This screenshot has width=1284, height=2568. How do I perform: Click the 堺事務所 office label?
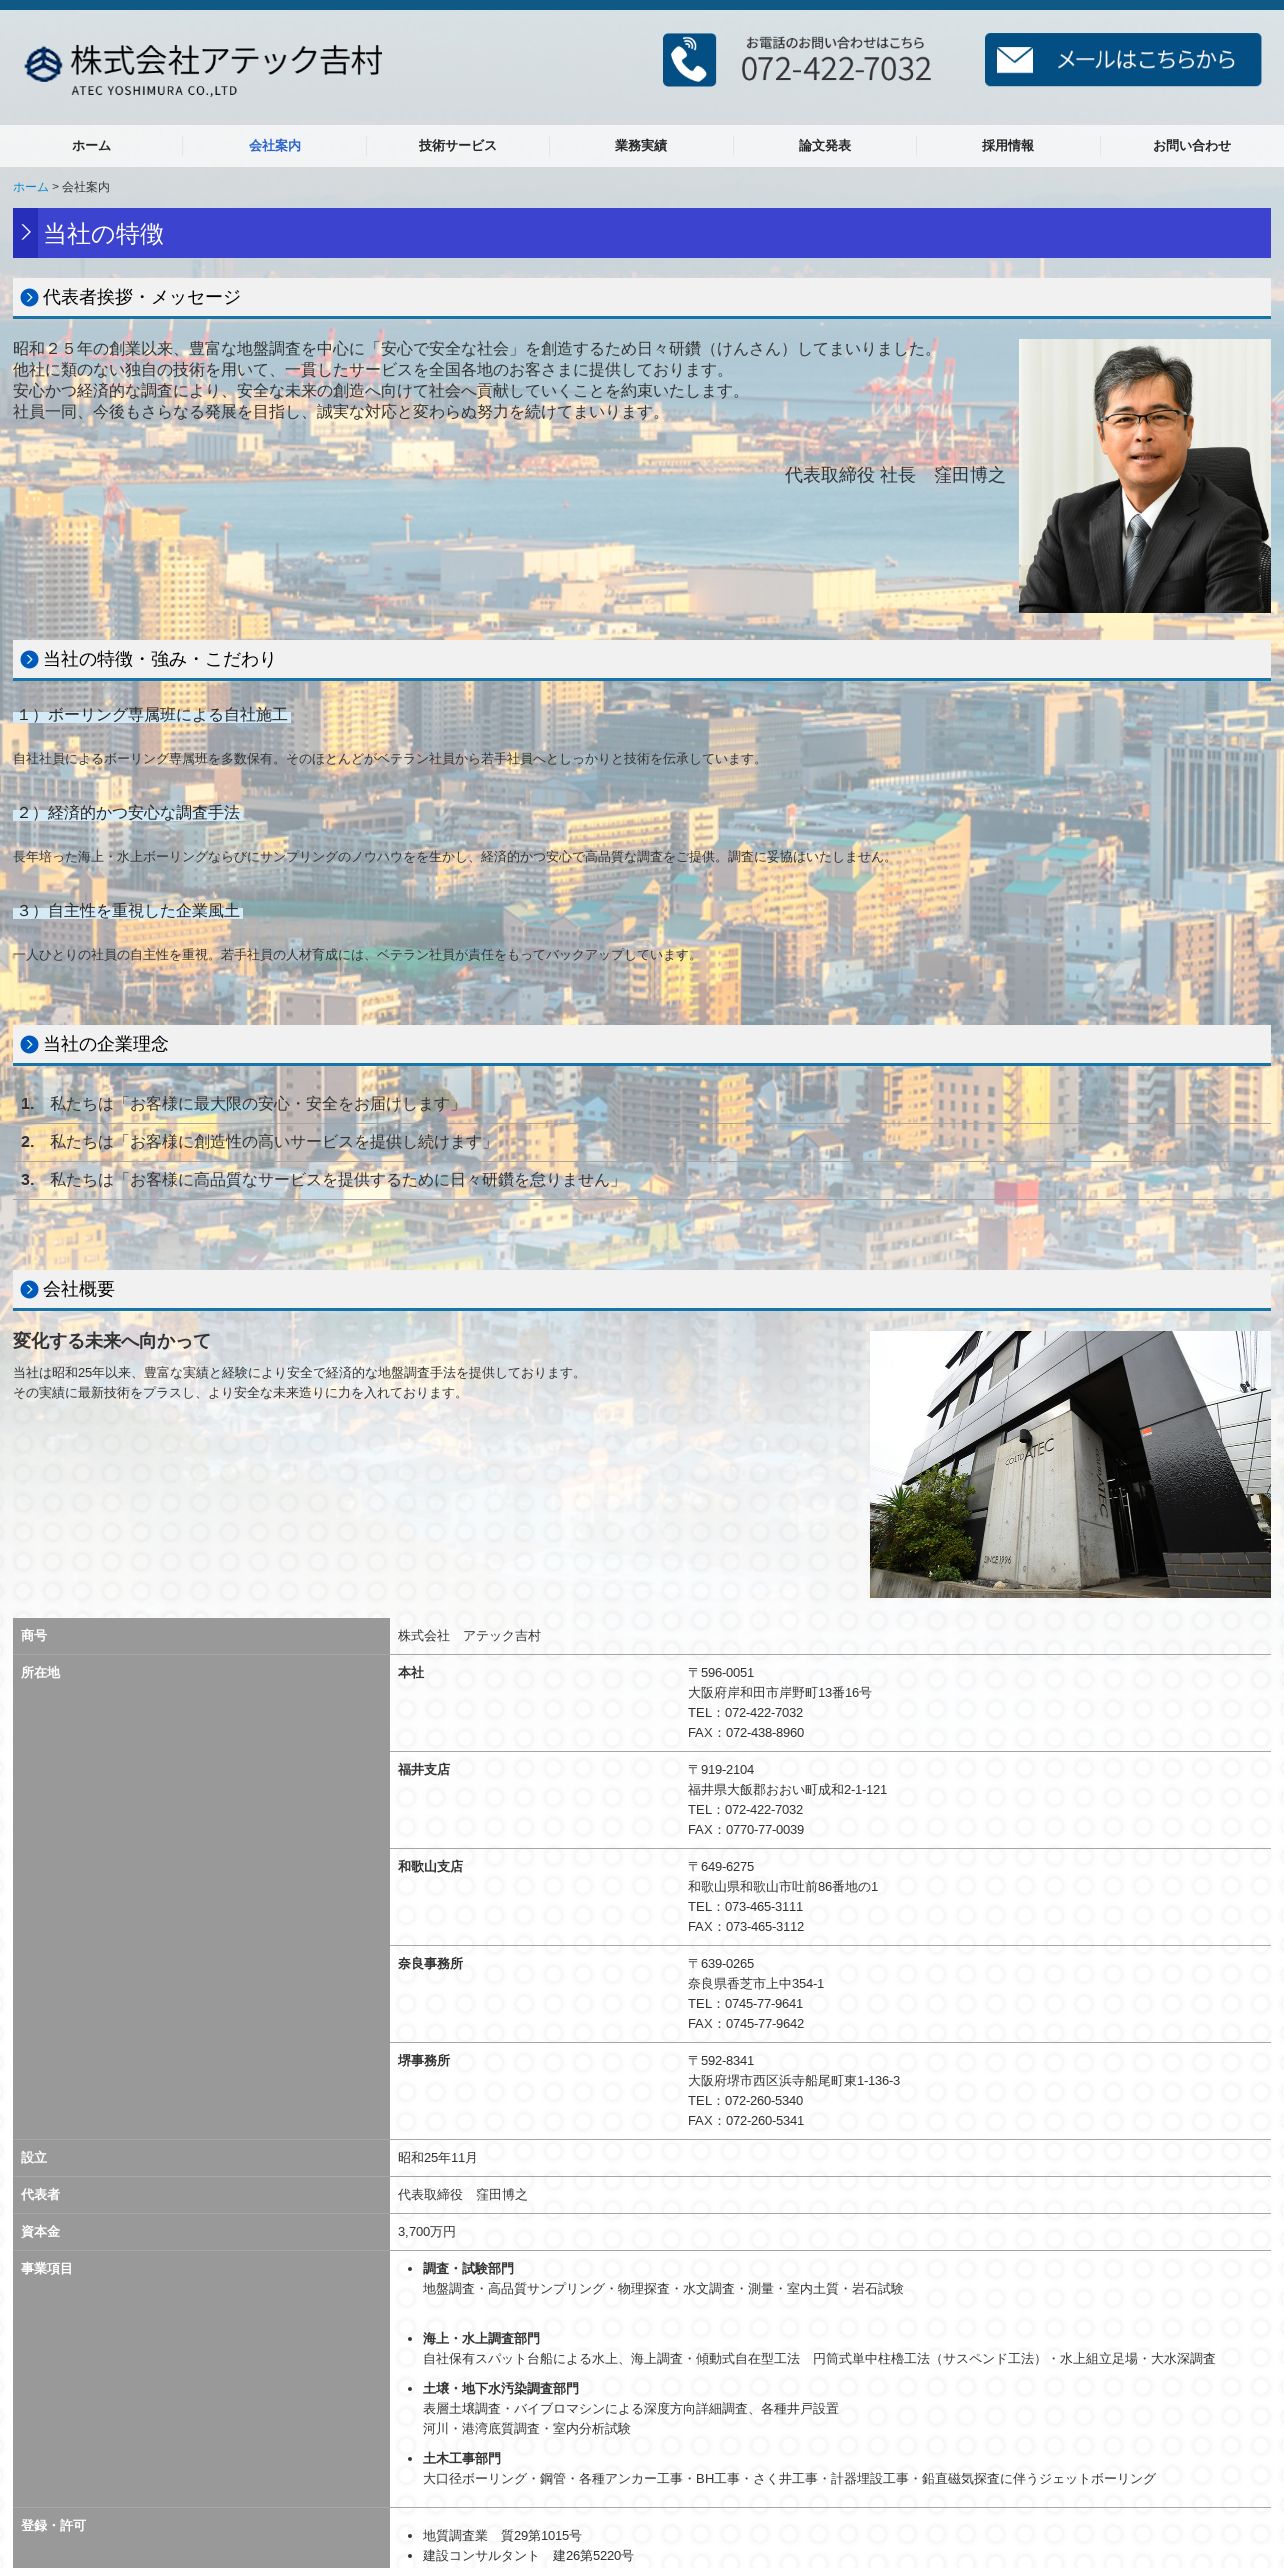coord(424,2060)
